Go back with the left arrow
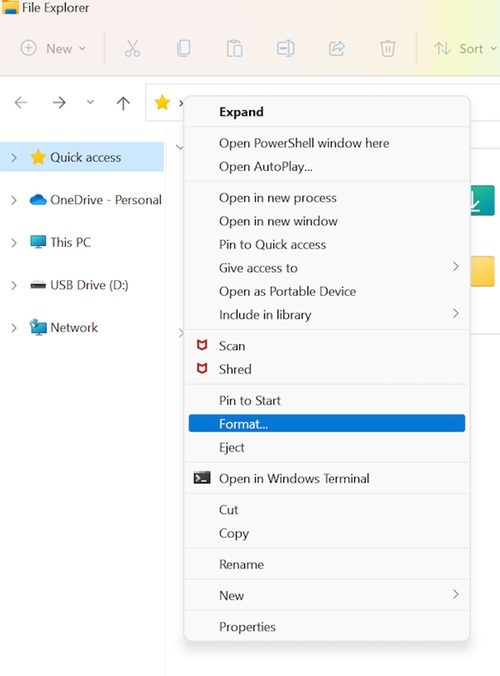The height and width of the screenshot is (676, 500). point(21,103)
